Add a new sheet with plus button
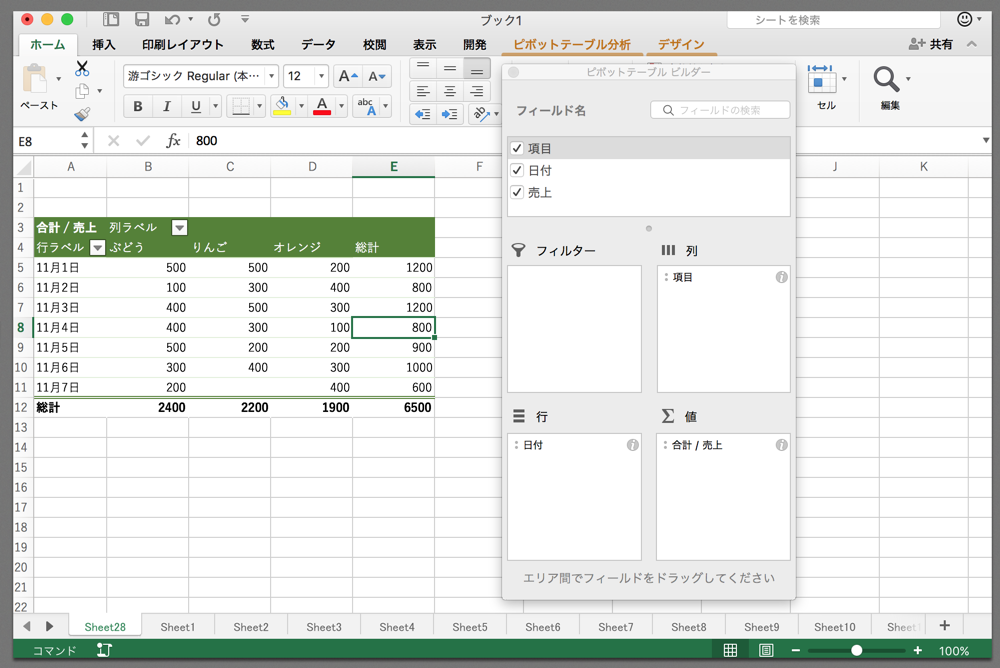This screenshot has height=668, width=1000. pyautogui.click(x=945, y=626)
